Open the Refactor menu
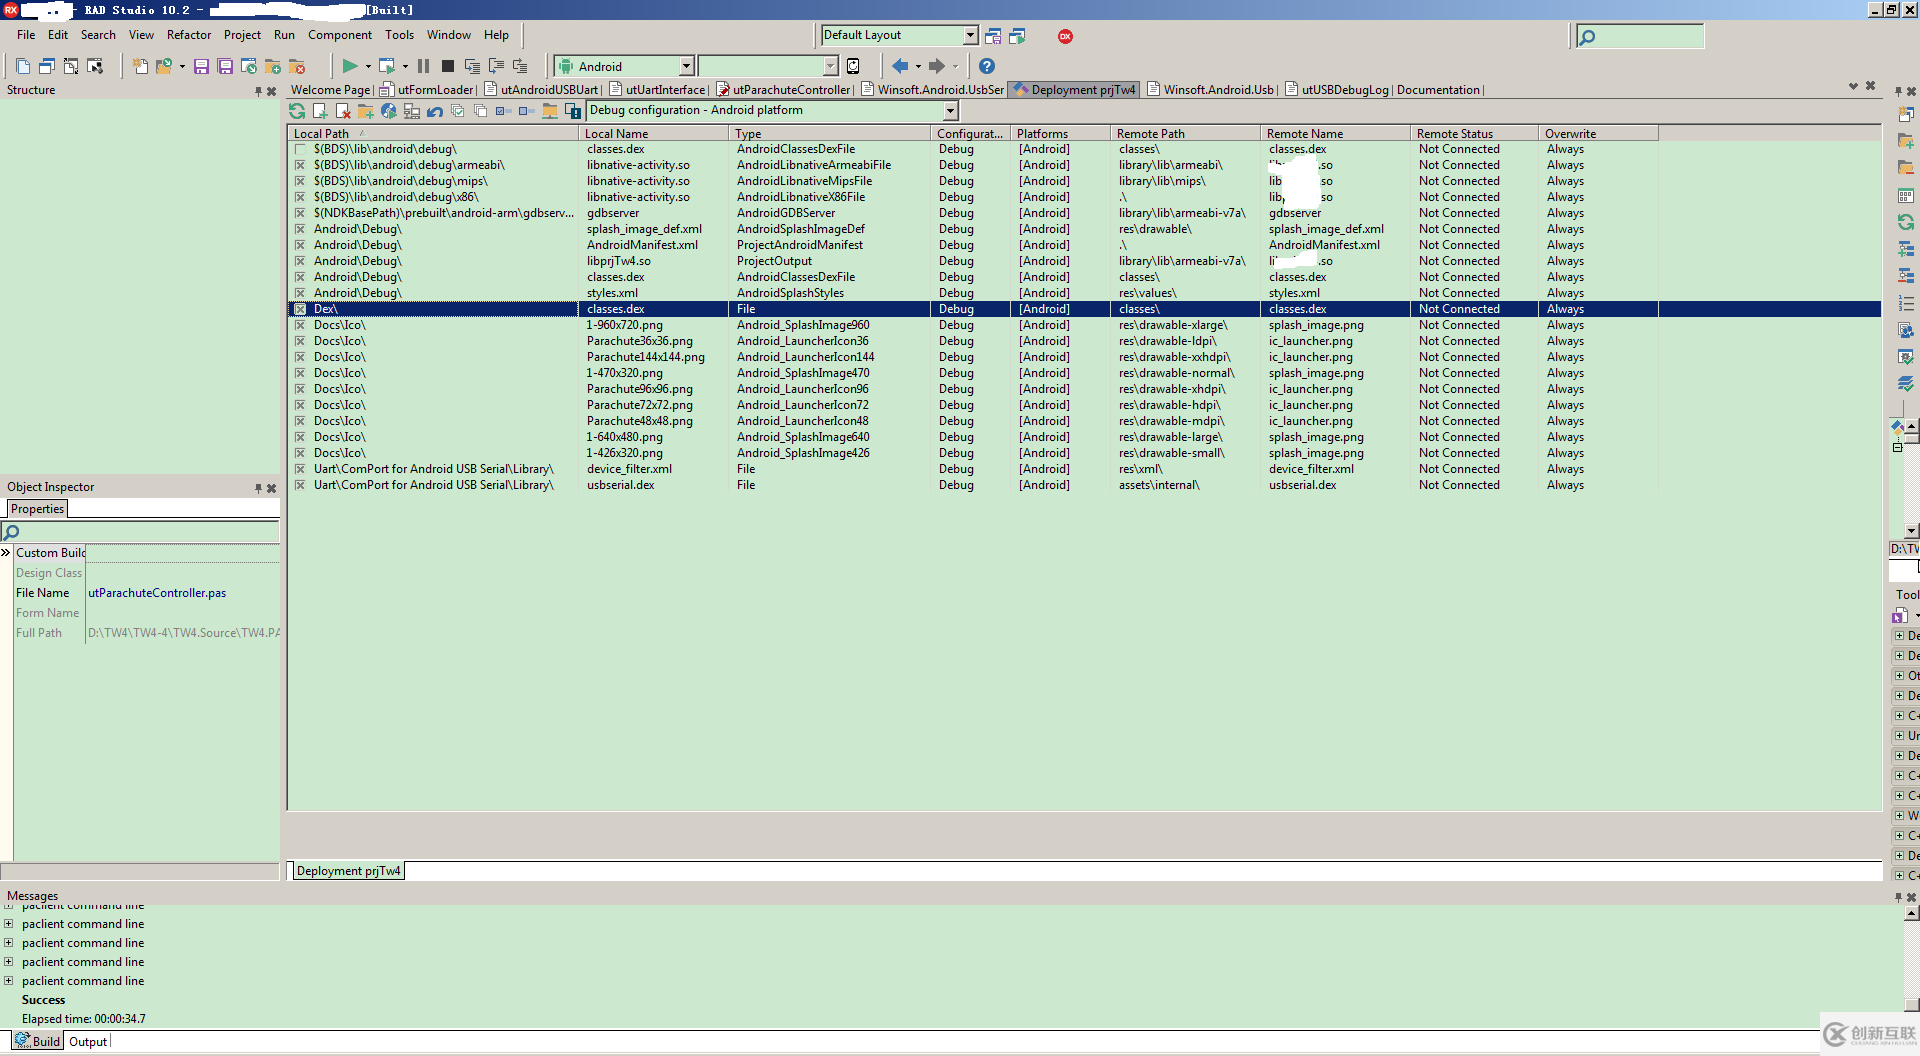 point(189,35)
